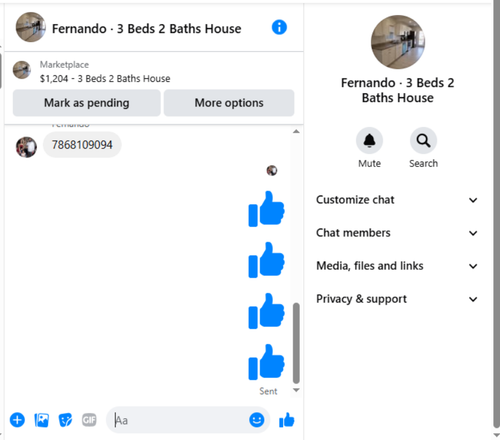Open more actions with the plus icon
The image size is (500, 440).
tap(17, 420)
